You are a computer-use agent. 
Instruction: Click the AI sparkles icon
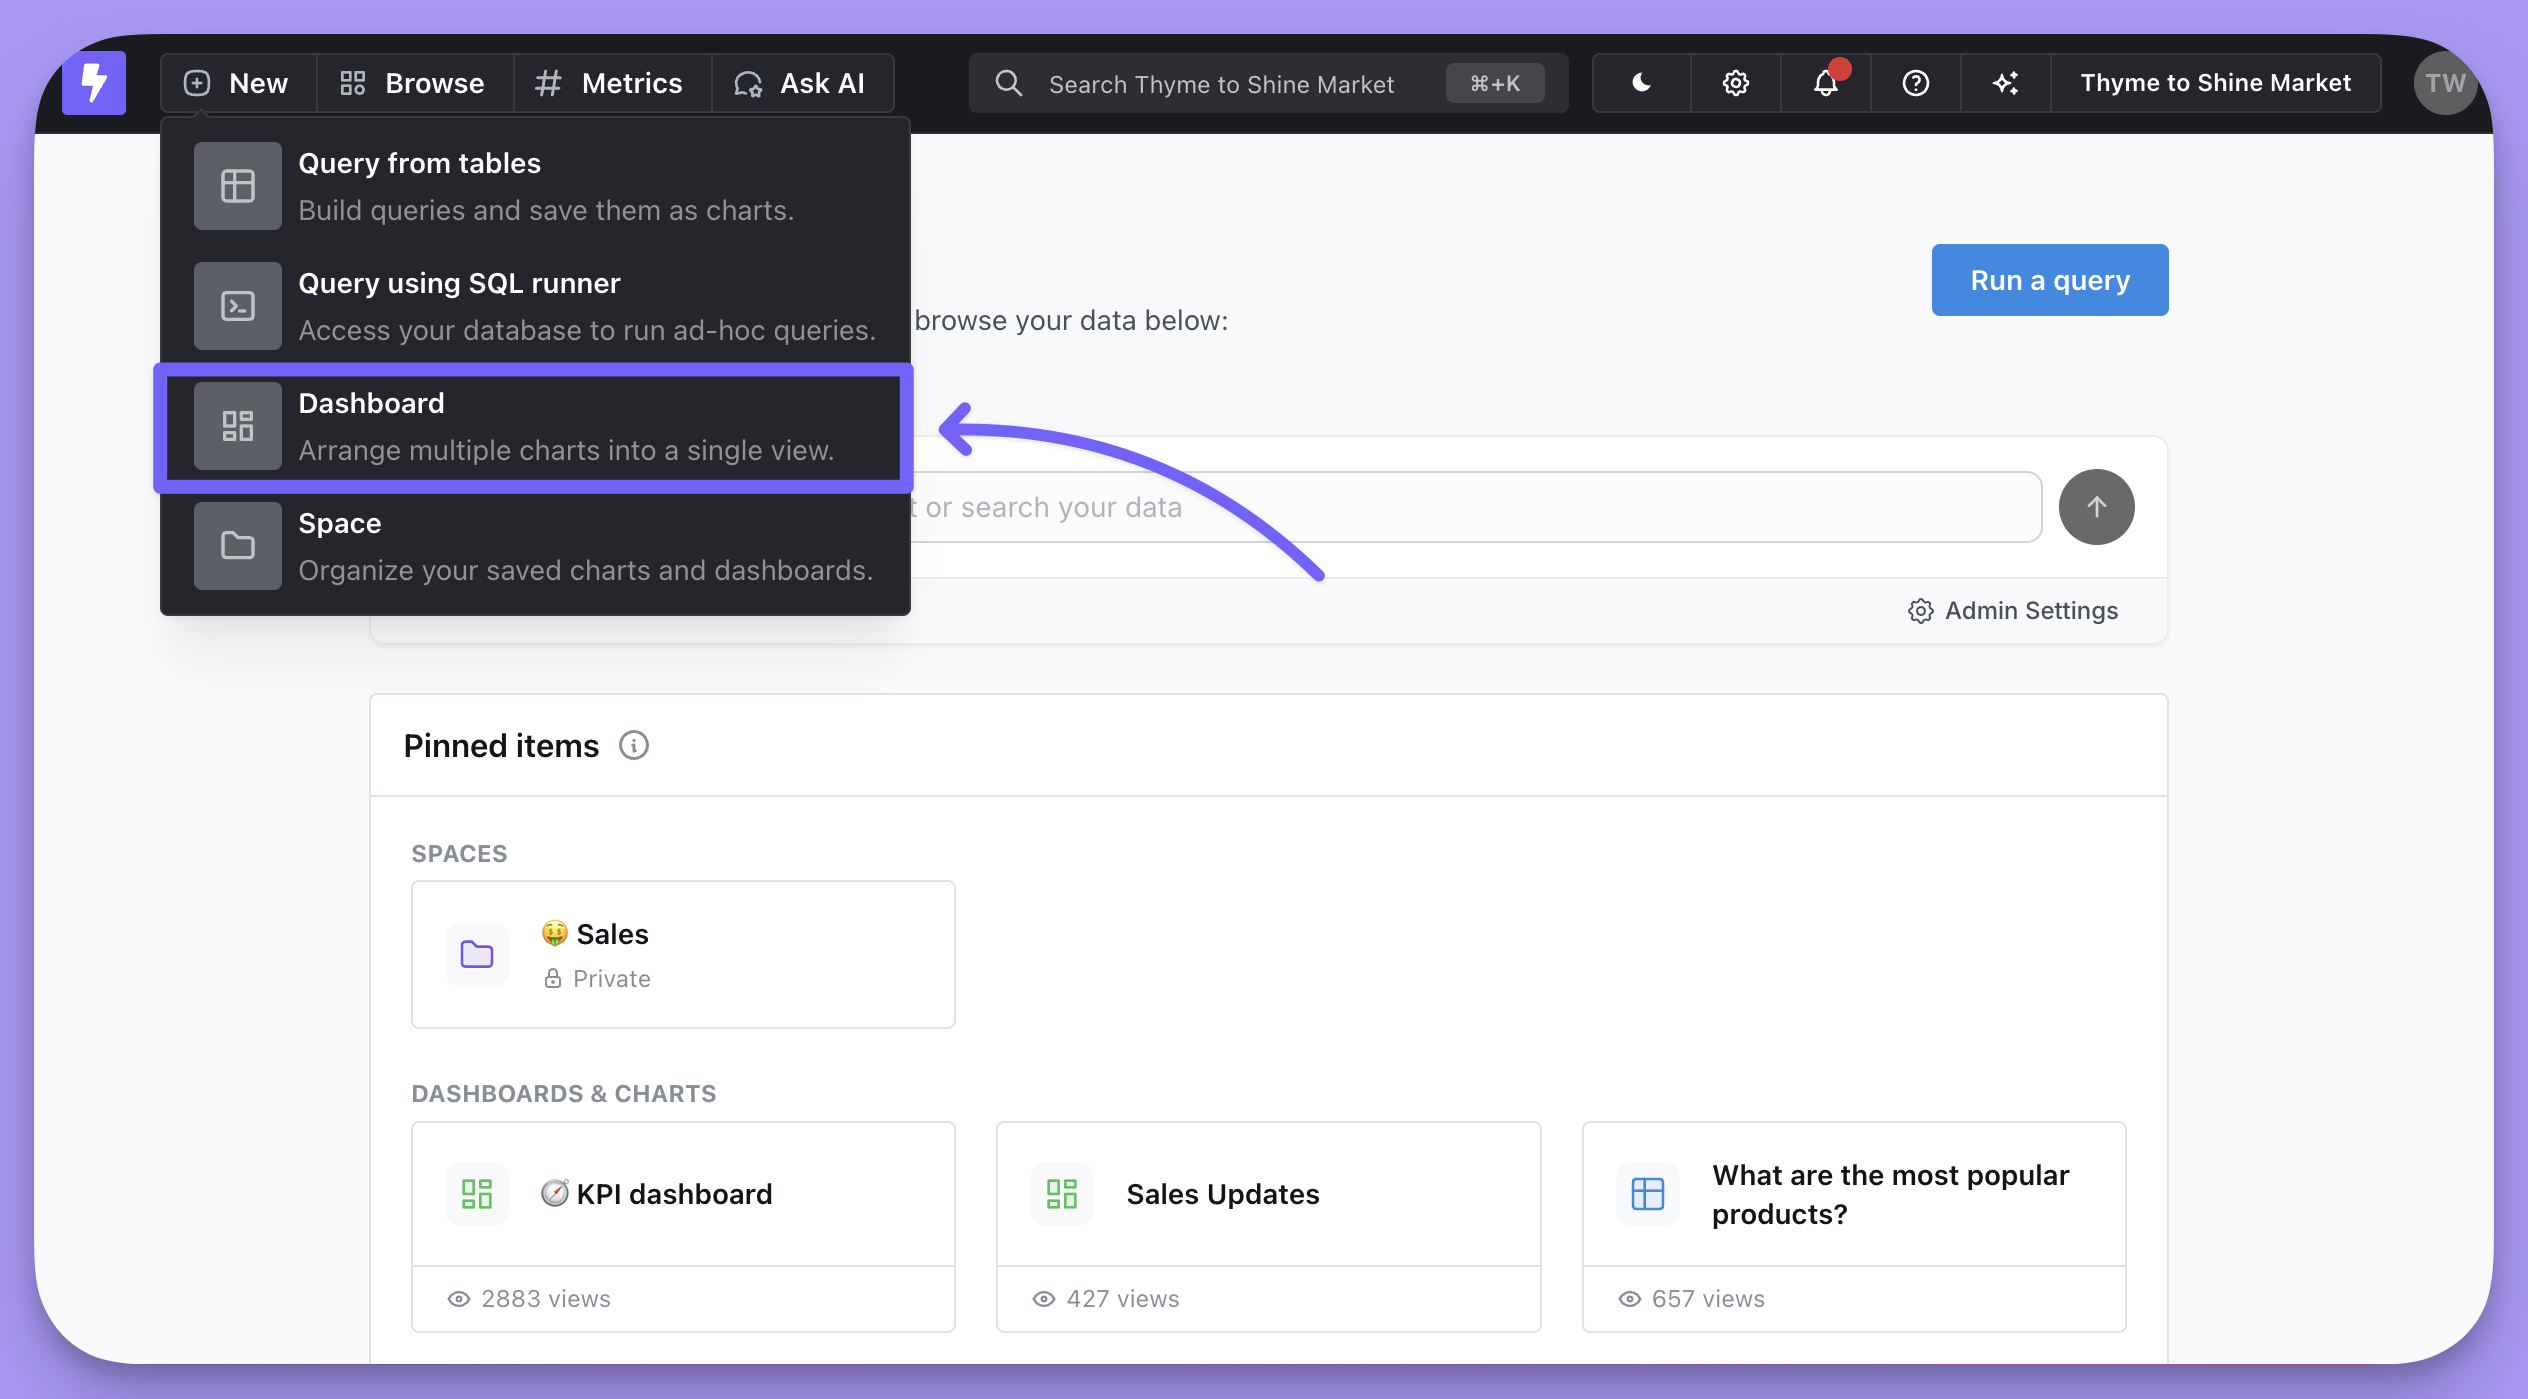(x=2005, y=83)
